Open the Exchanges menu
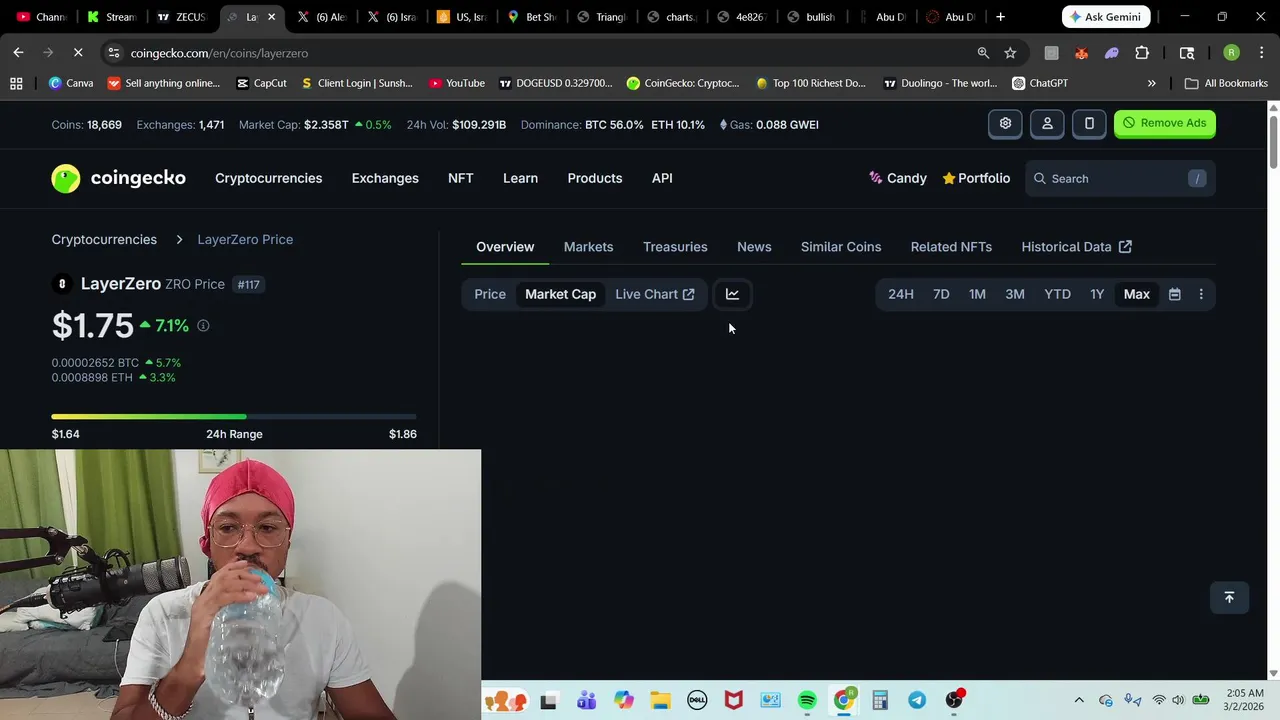This screenshot has height=720, width=1280. coord(385,178)
